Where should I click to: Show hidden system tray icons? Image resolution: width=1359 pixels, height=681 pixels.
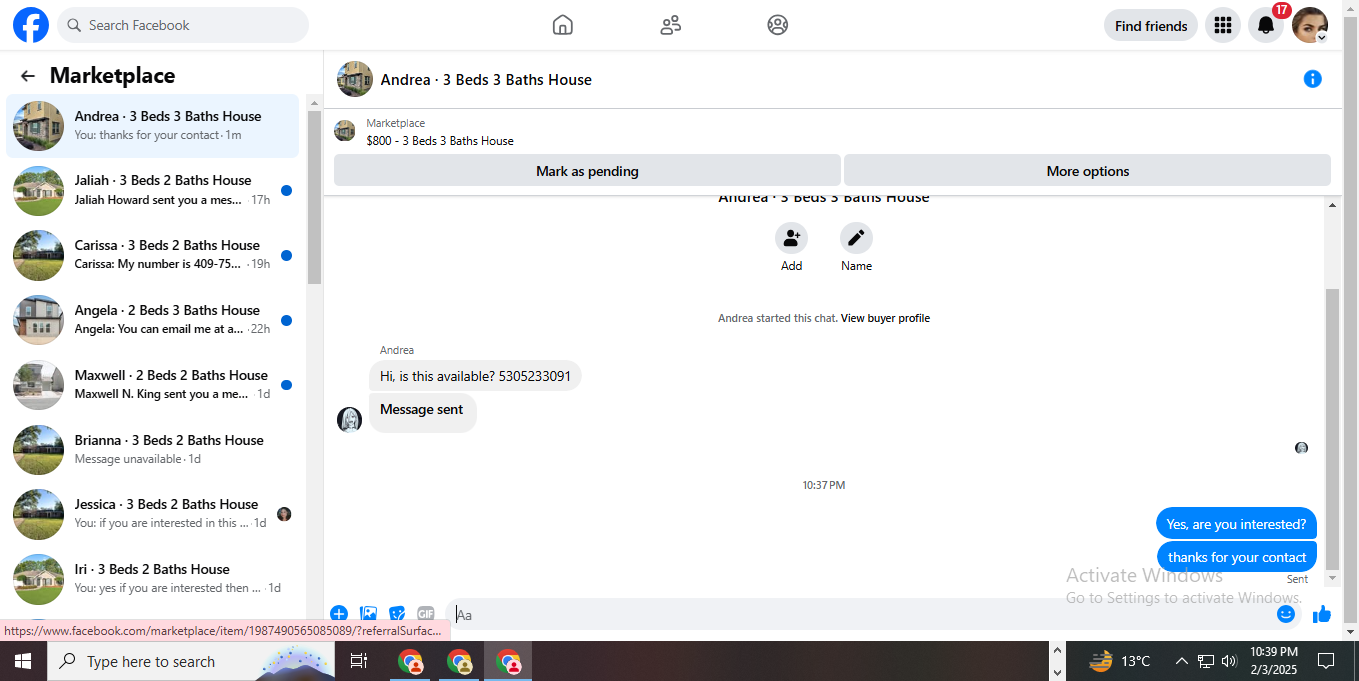(x=1181, y=661)
